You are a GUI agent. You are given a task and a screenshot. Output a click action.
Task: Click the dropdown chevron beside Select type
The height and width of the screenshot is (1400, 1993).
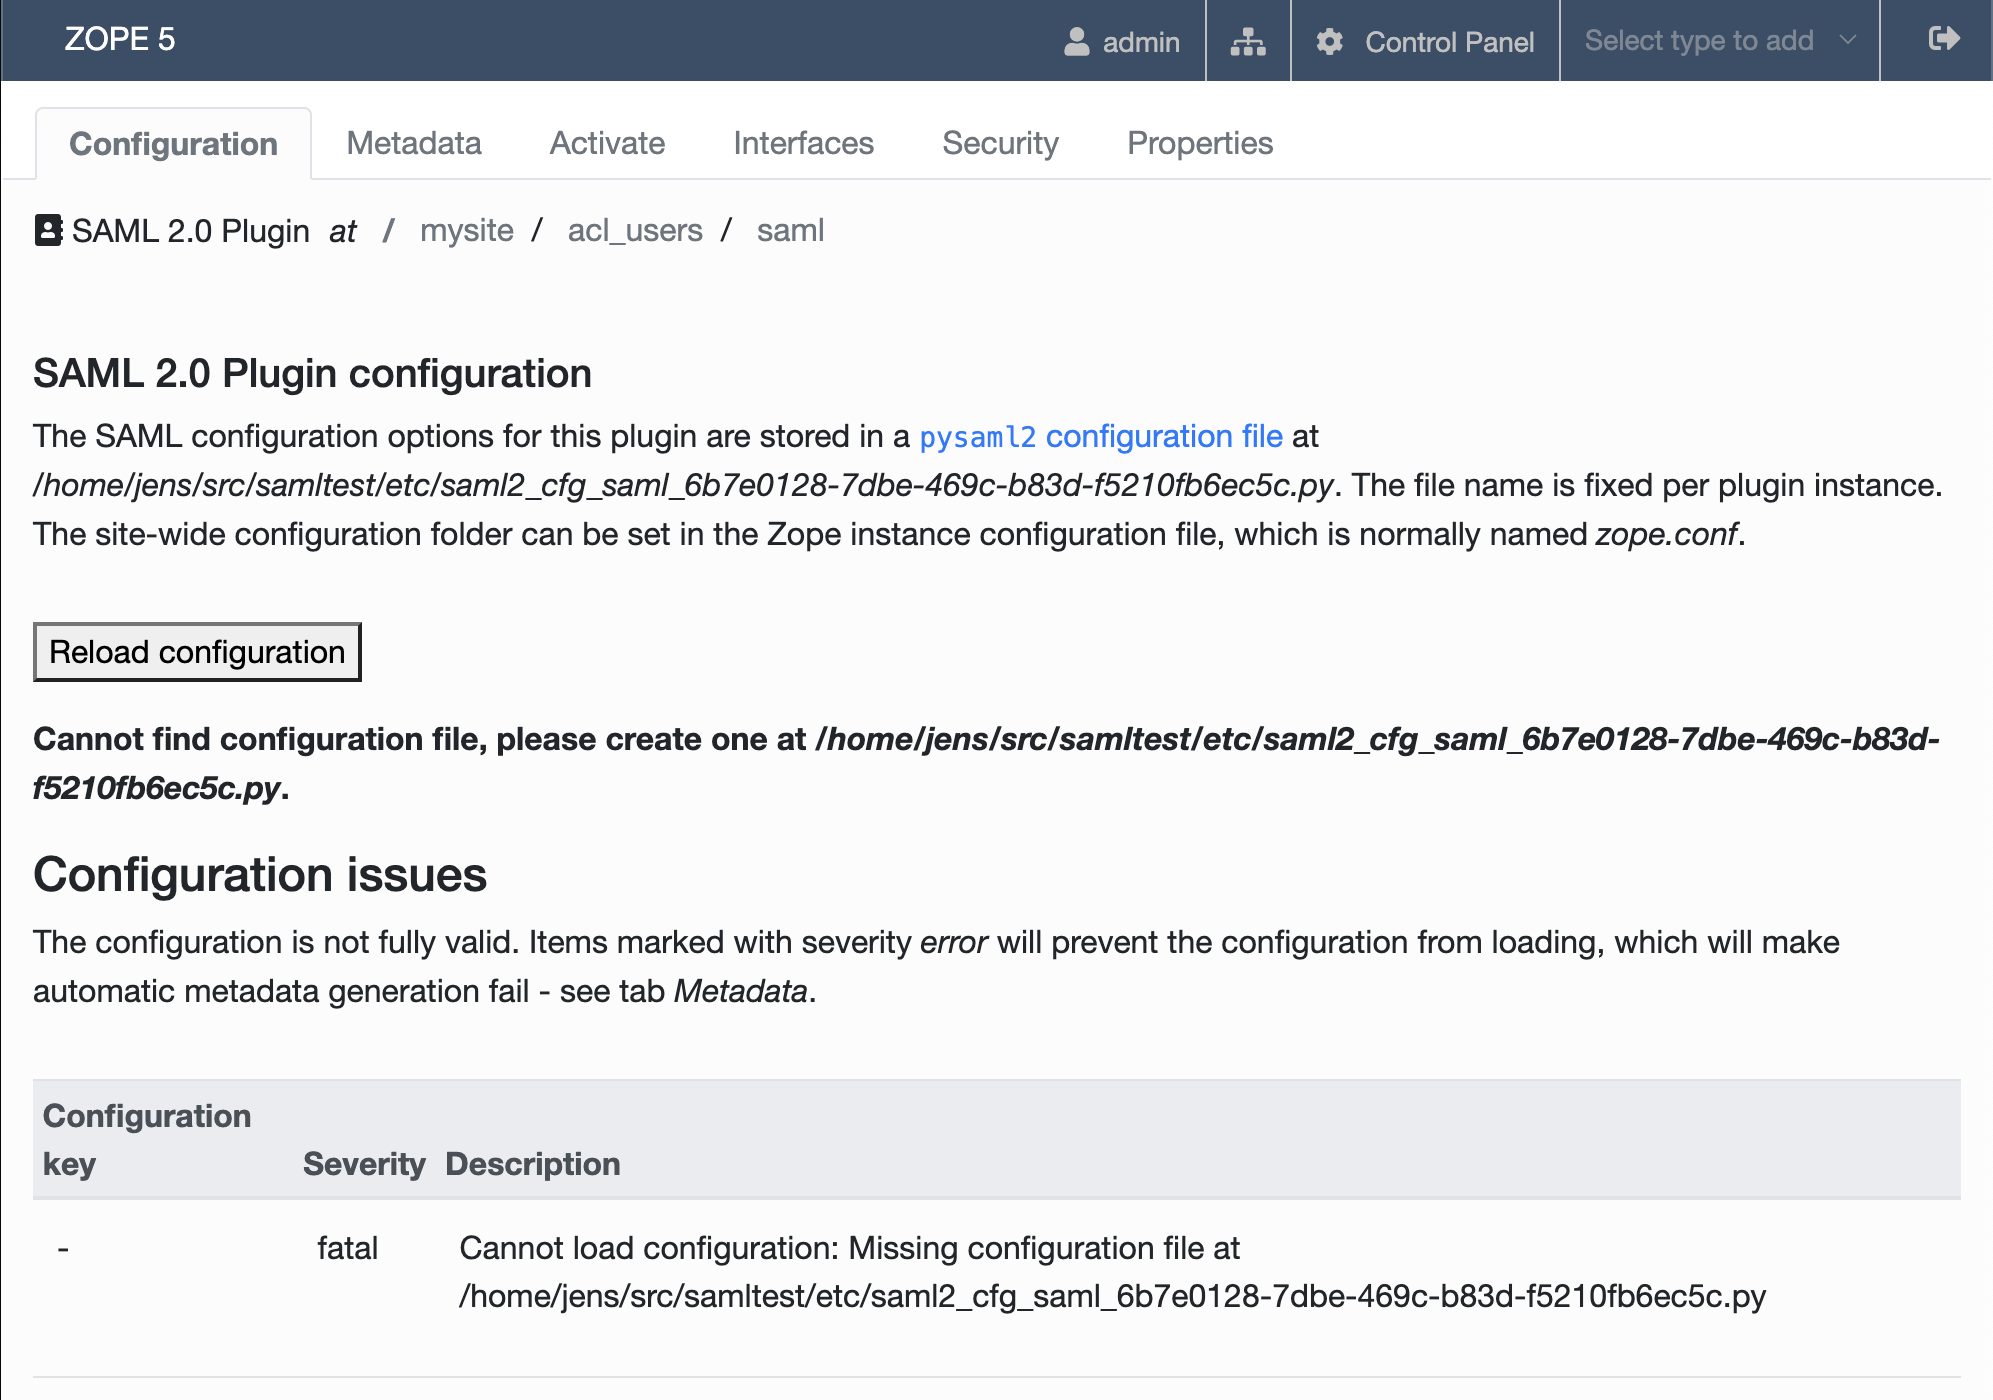1847,40
